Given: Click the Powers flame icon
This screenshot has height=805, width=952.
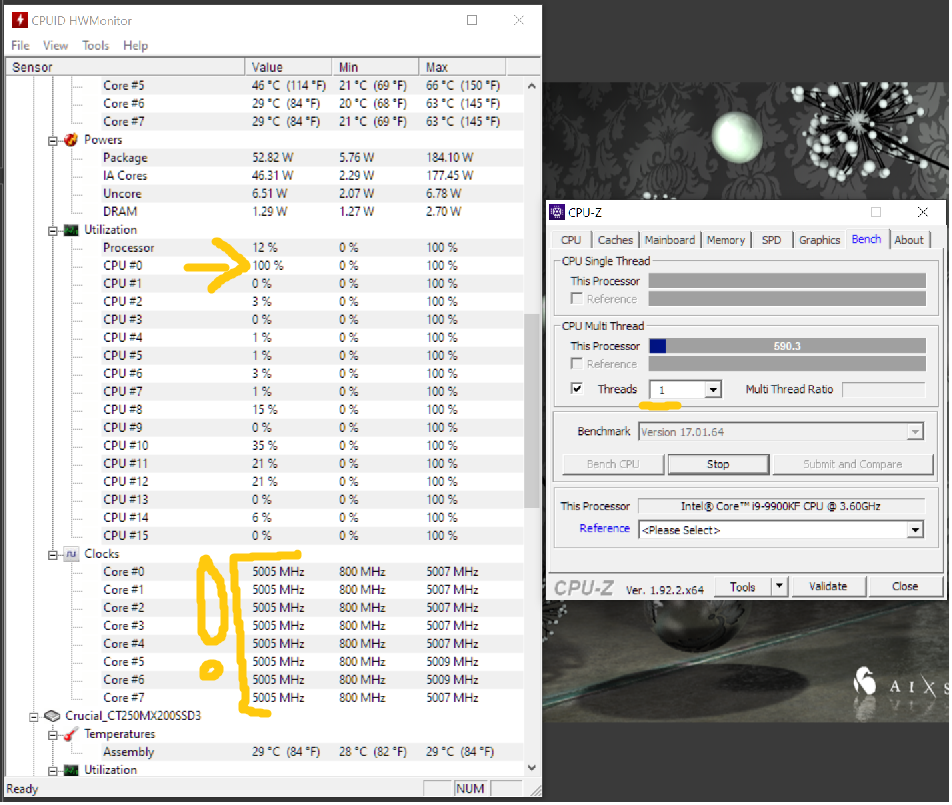Looking at the screenshot, I should [71, 140].
